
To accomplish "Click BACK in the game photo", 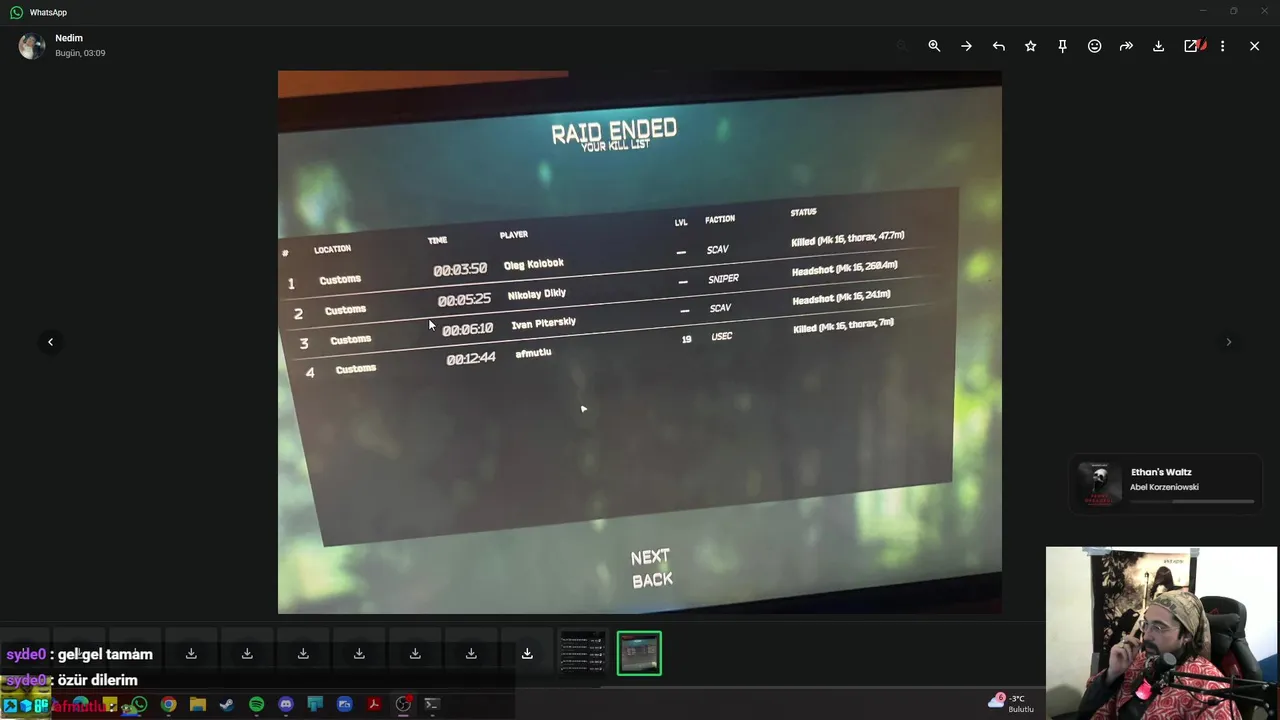I will (x=652, y=580).
